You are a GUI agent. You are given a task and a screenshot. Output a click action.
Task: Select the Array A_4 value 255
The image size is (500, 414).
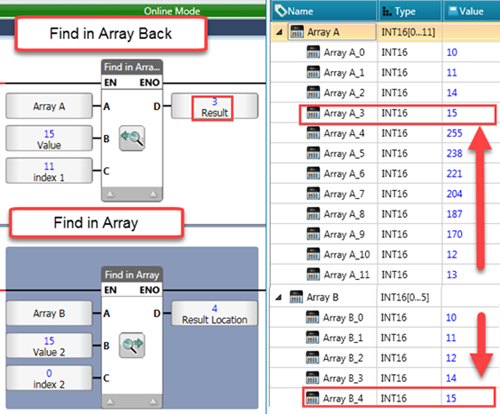[454, 133]
